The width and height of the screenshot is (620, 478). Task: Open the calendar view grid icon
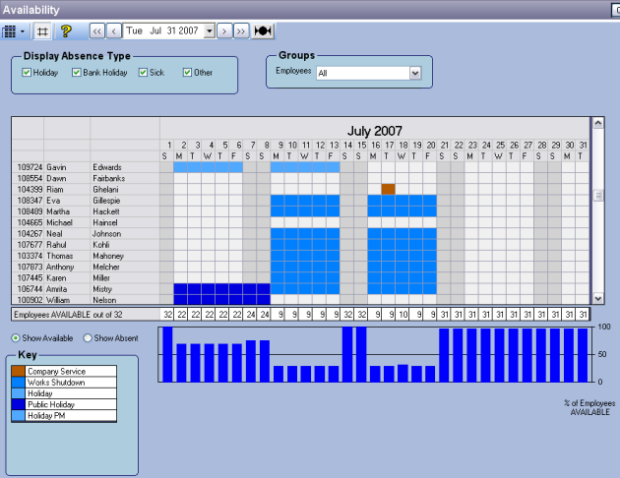[10, 31]
